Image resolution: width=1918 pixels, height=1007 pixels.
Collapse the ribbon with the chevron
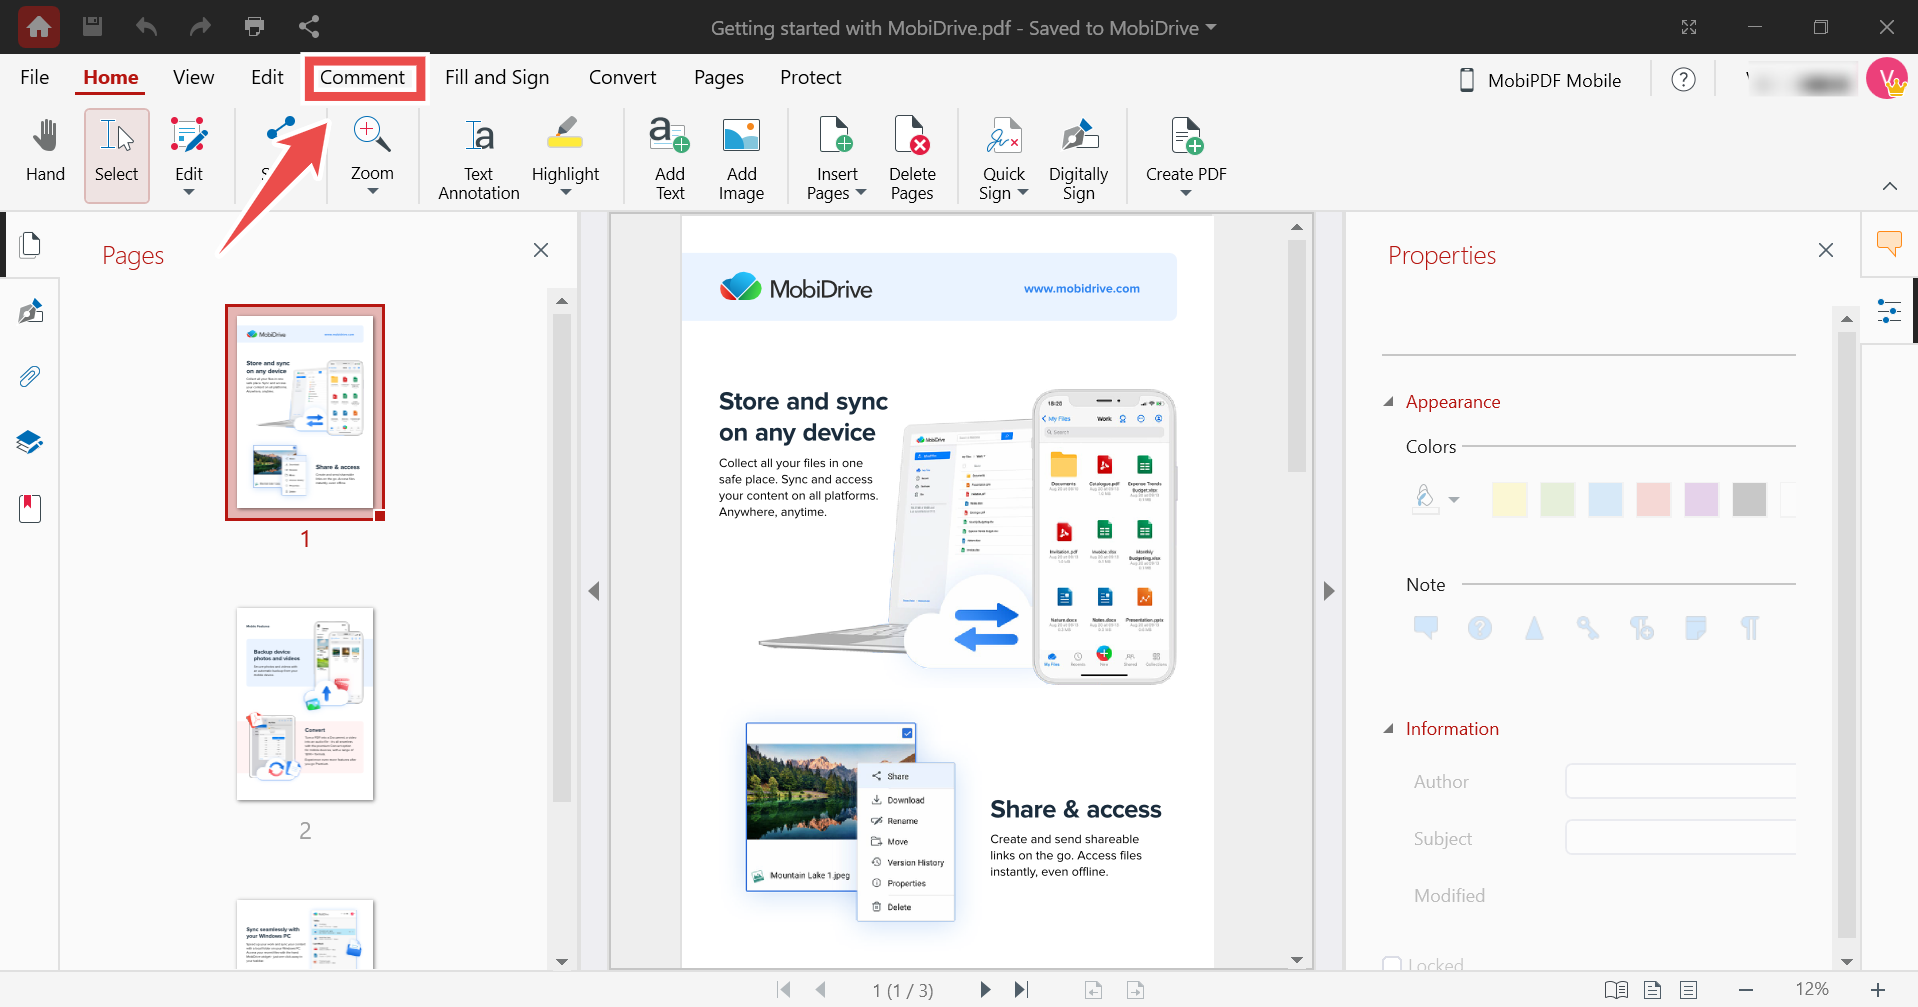click(x=1890, y=186)
